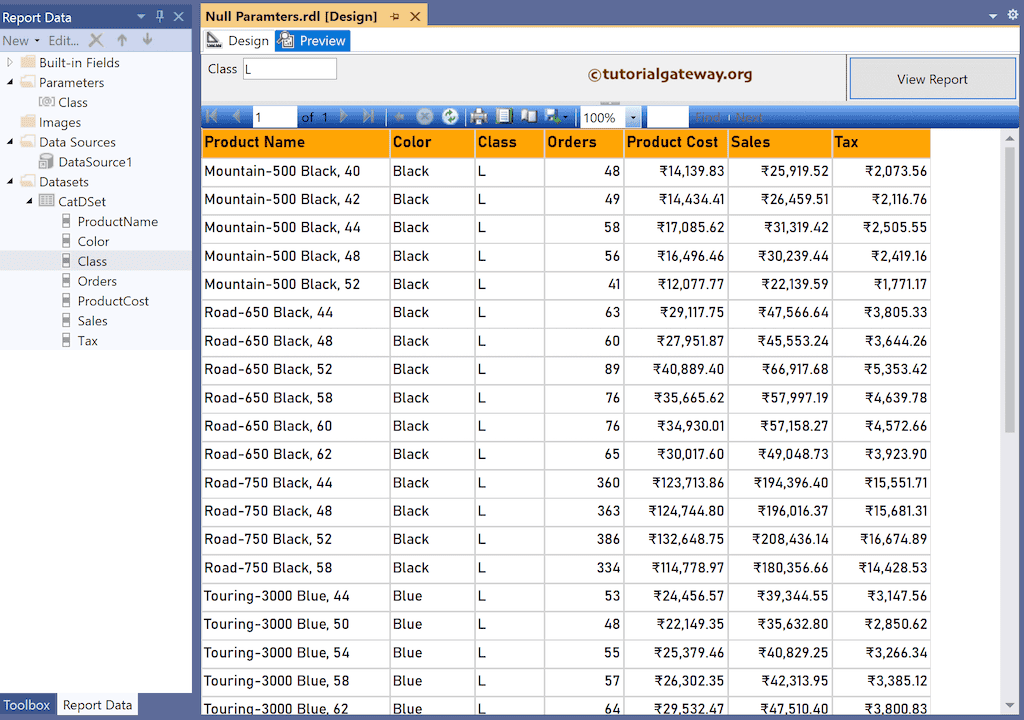Toggle Print Layout view icon
The height and width of the screenshot is (720, 1024).
(x=505, y=117)
